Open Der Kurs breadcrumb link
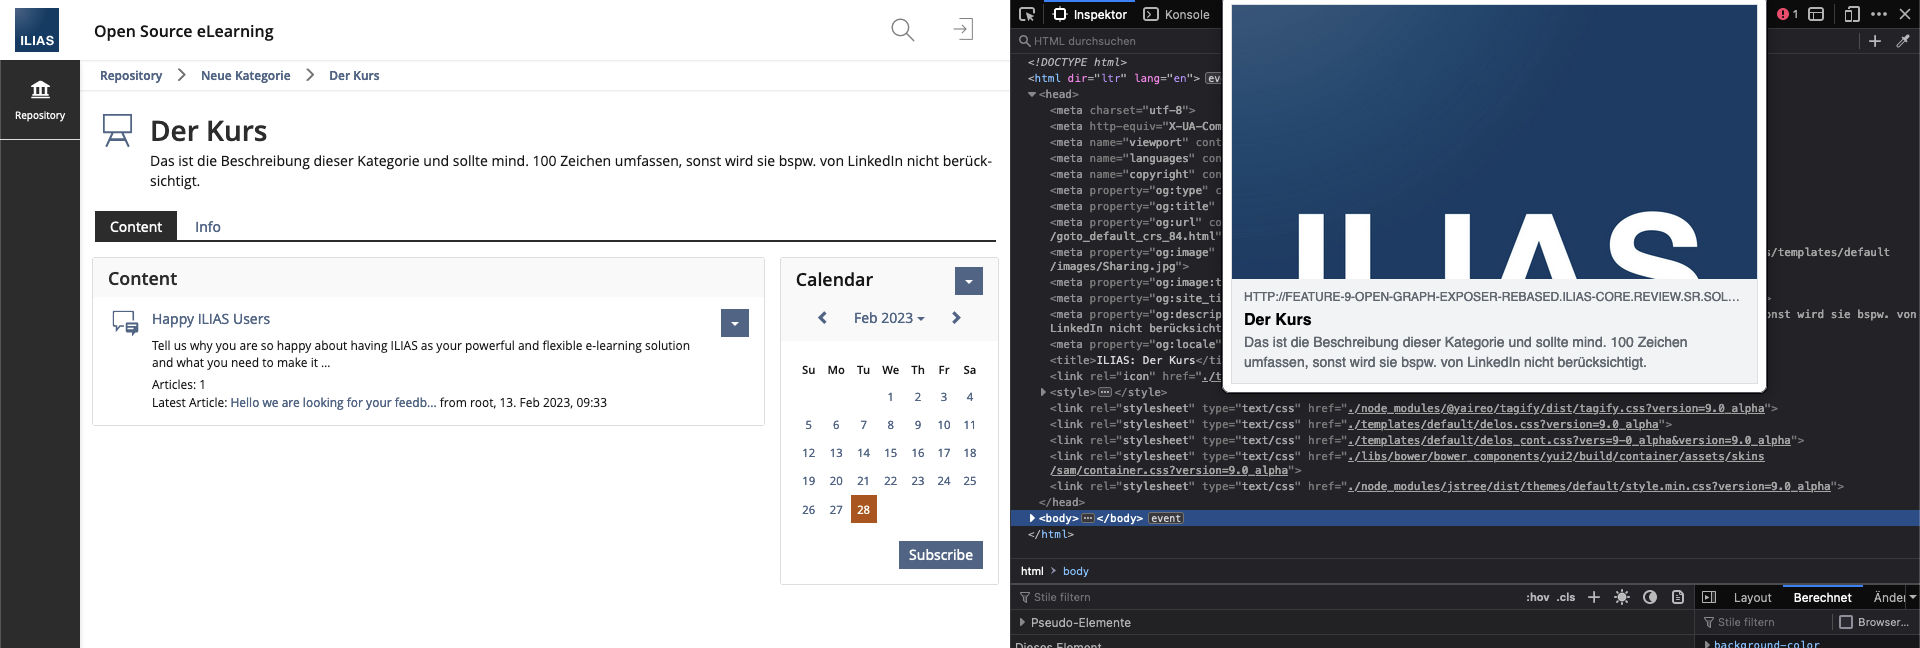This screenshot has height=648, width=1920. point(354,75)
